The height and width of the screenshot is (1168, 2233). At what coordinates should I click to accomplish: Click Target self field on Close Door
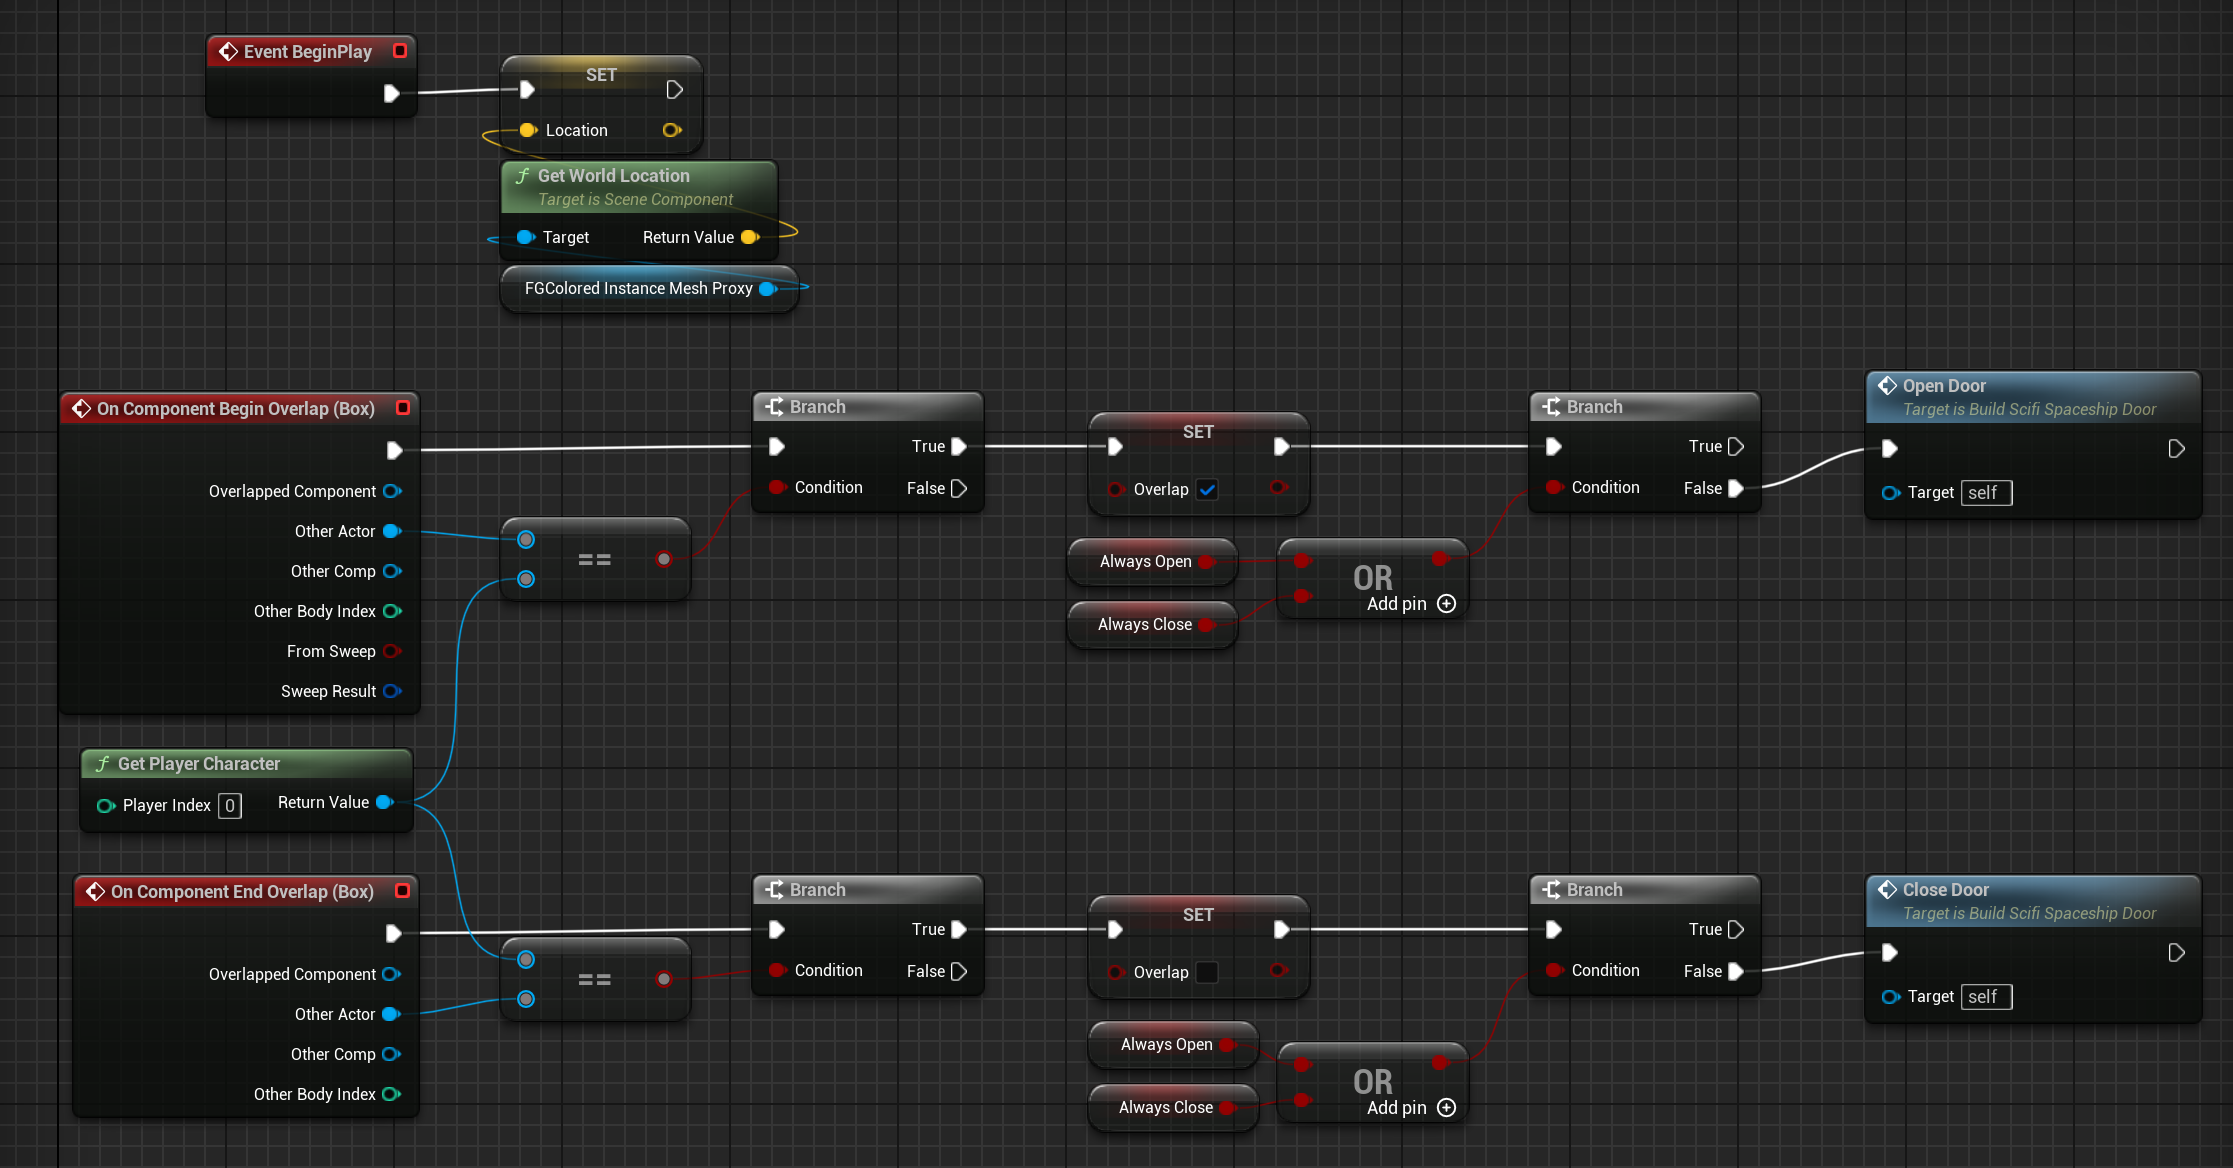pyautogui.click(x=1985, y=997)
